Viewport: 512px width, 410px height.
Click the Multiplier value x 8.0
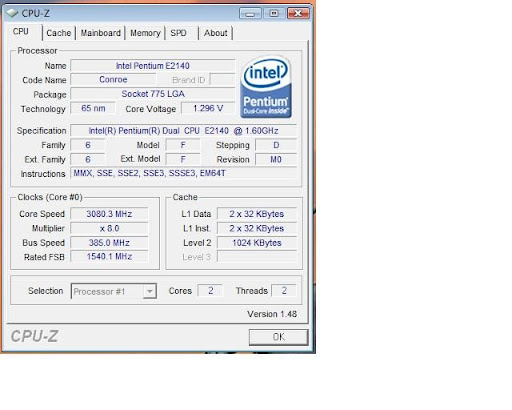[x=109, y=228]
